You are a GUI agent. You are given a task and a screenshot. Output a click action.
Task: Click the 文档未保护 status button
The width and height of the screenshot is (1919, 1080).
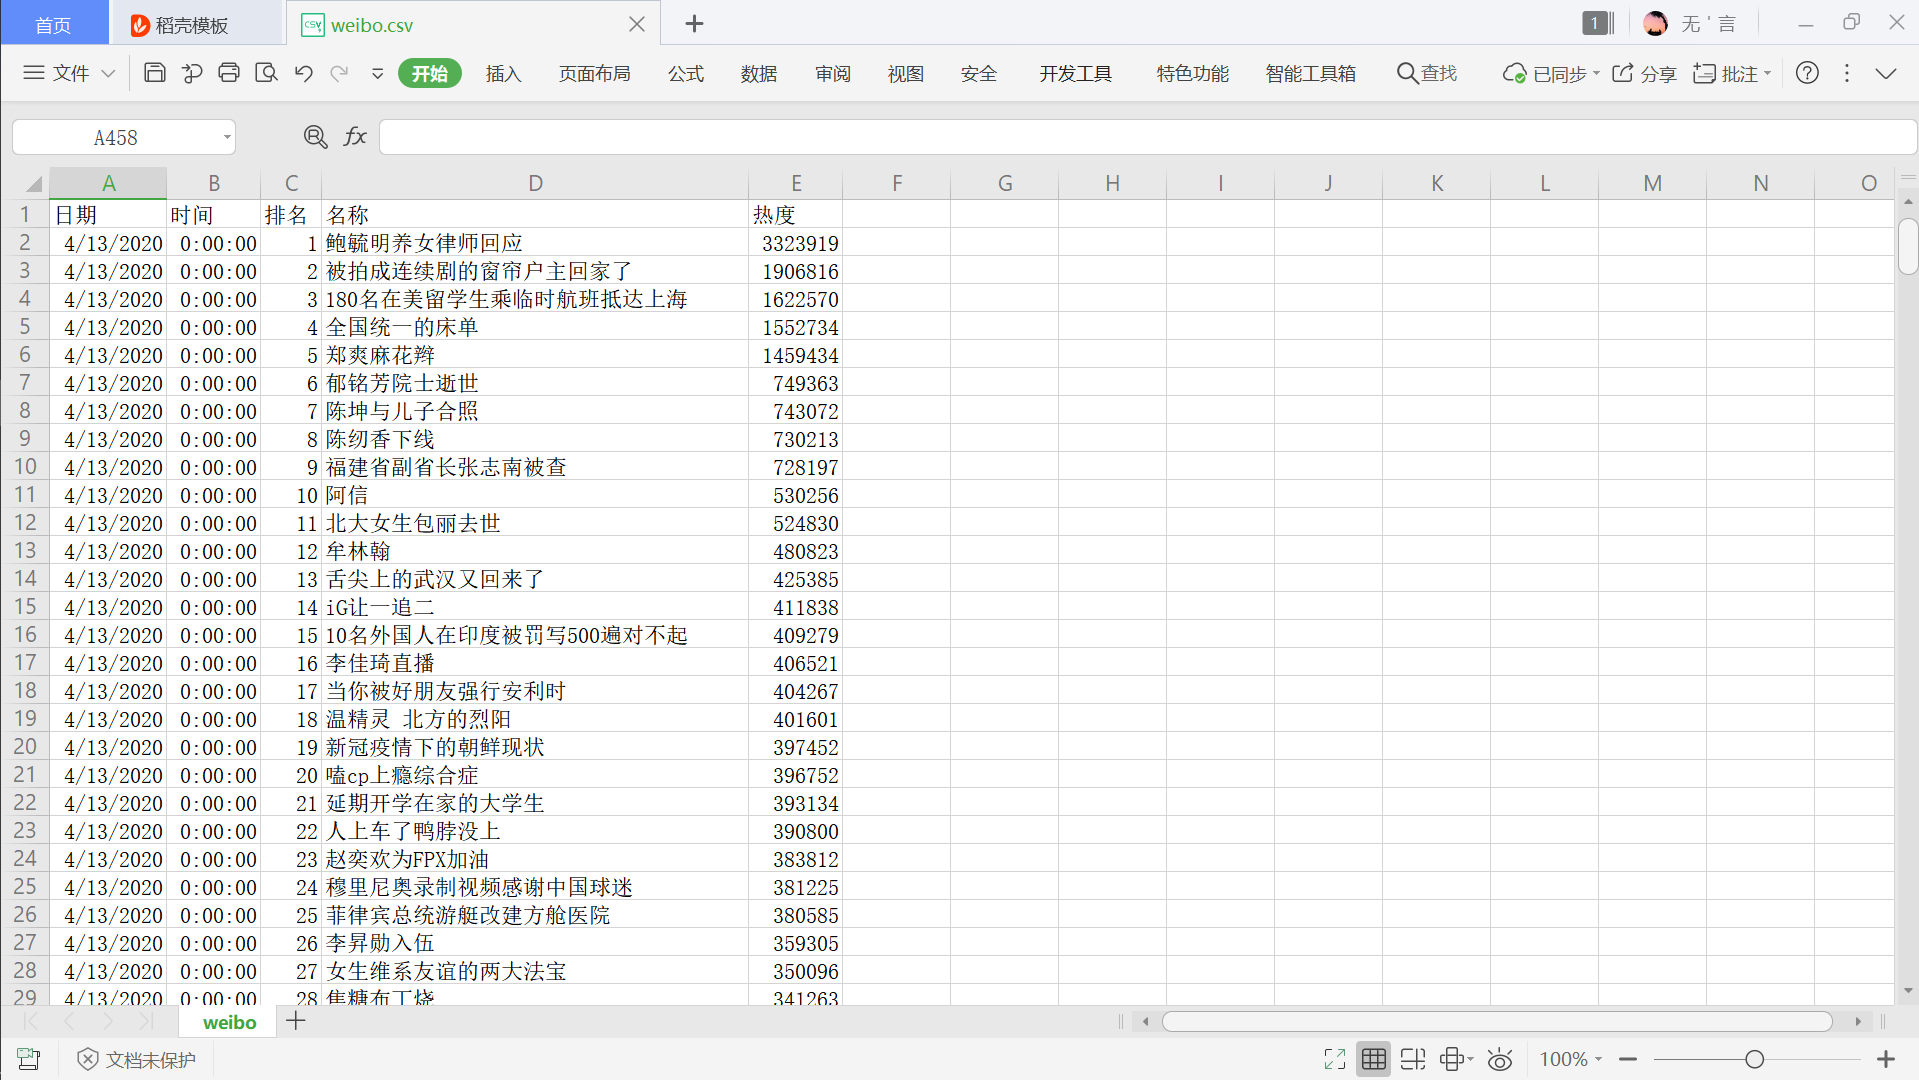pos(137,1060)
